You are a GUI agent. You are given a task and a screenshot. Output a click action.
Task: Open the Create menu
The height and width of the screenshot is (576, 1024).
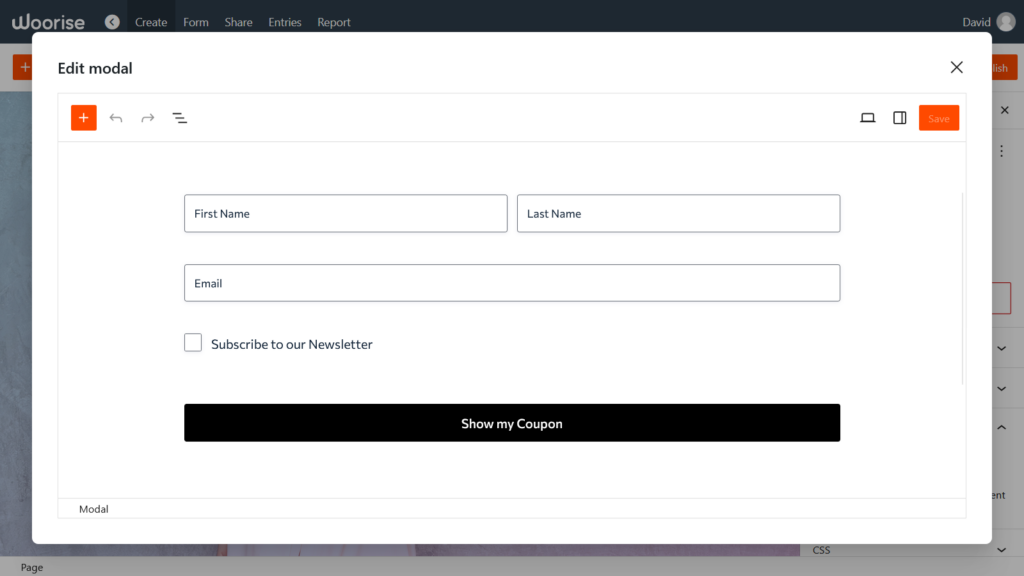click(151, 21)
